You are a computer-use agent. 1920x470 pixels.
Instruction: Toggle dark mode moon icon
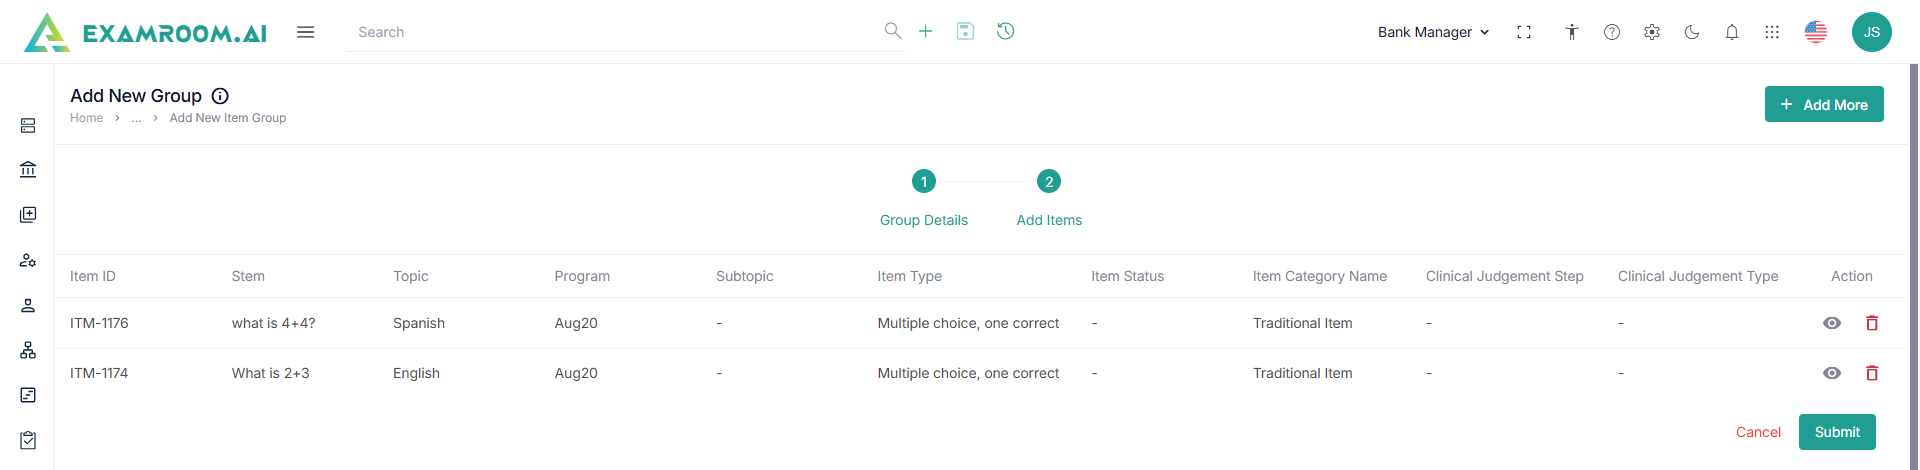tap(1692, 32)
